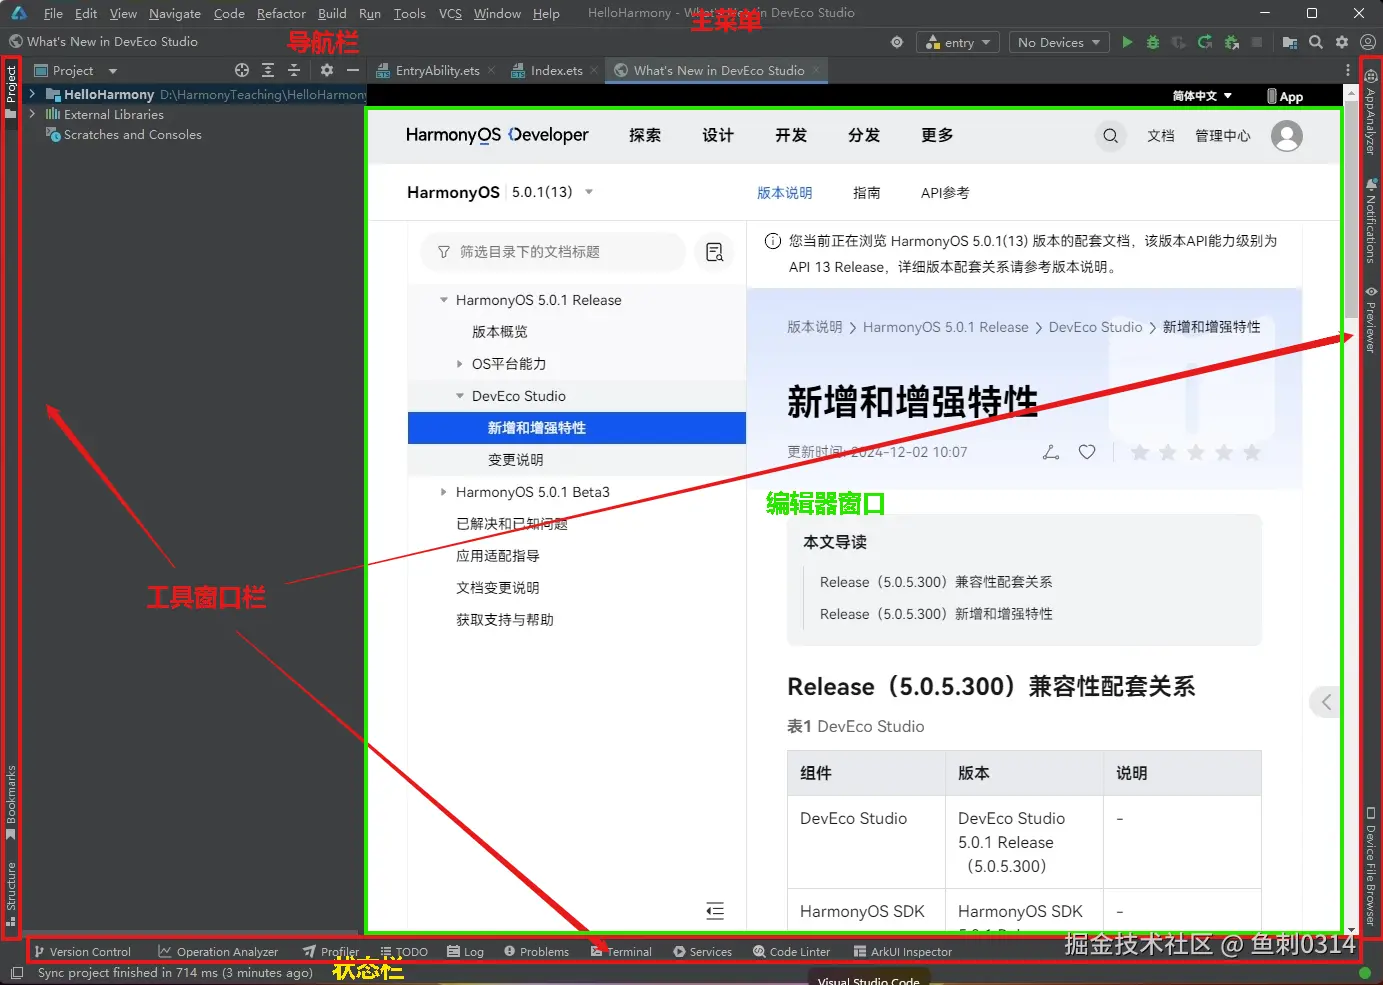Click the outline toggle icon at page bottom
The image size is (1383, 985).
point(715,910)
